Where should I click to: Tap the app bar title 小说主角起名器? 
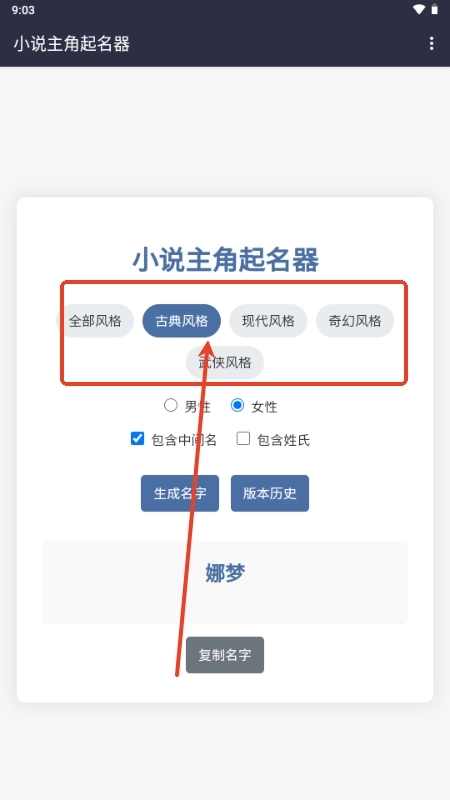coord(71,44)
